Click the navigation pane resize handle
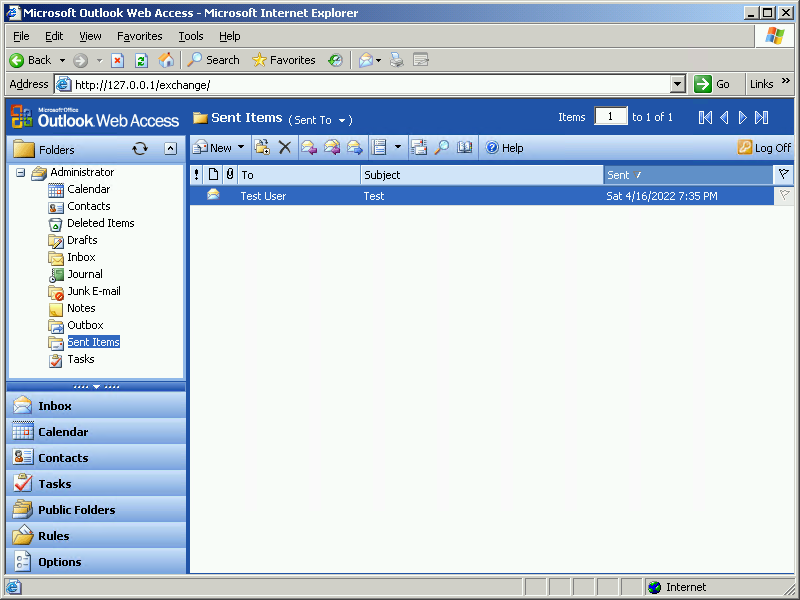Image resolution: width=800 pixels, height=600 pixels. click(x=96, y=386)
